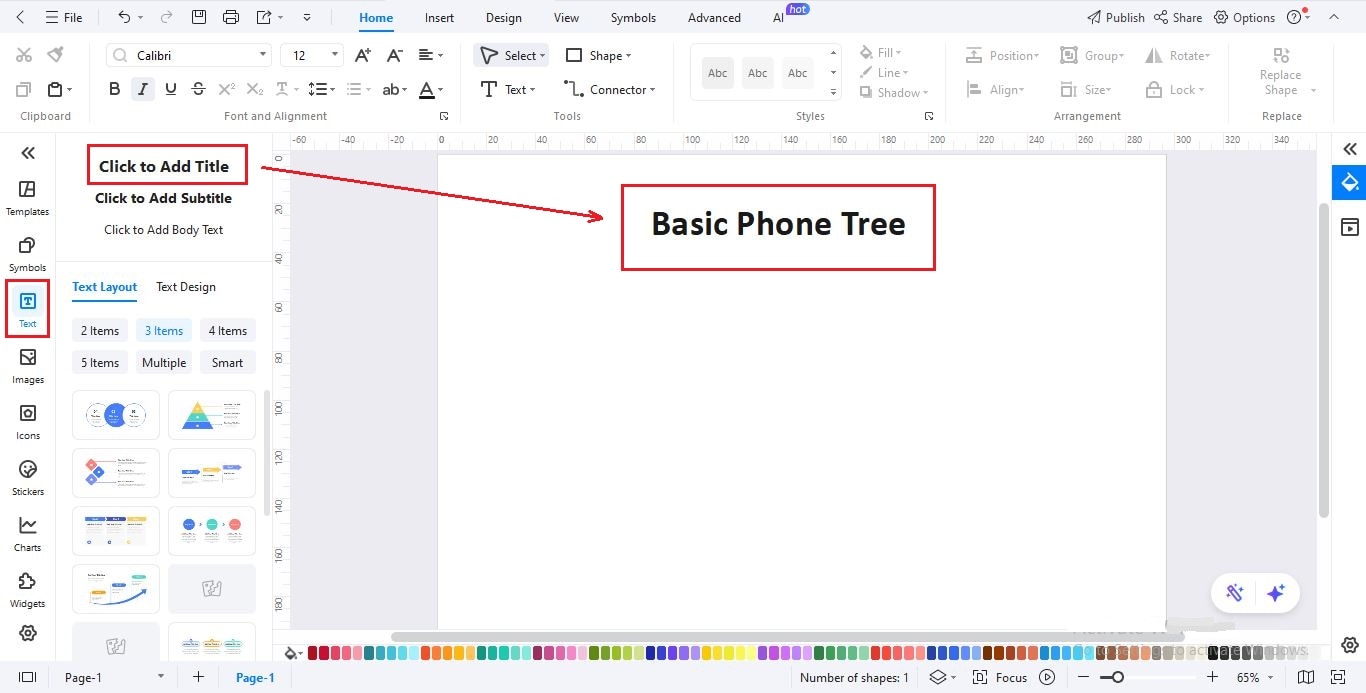The image size is (1366, 693).
Task: Switch to the Design ribbon tab
Action: pyautogui.click(x=503, y=17)
